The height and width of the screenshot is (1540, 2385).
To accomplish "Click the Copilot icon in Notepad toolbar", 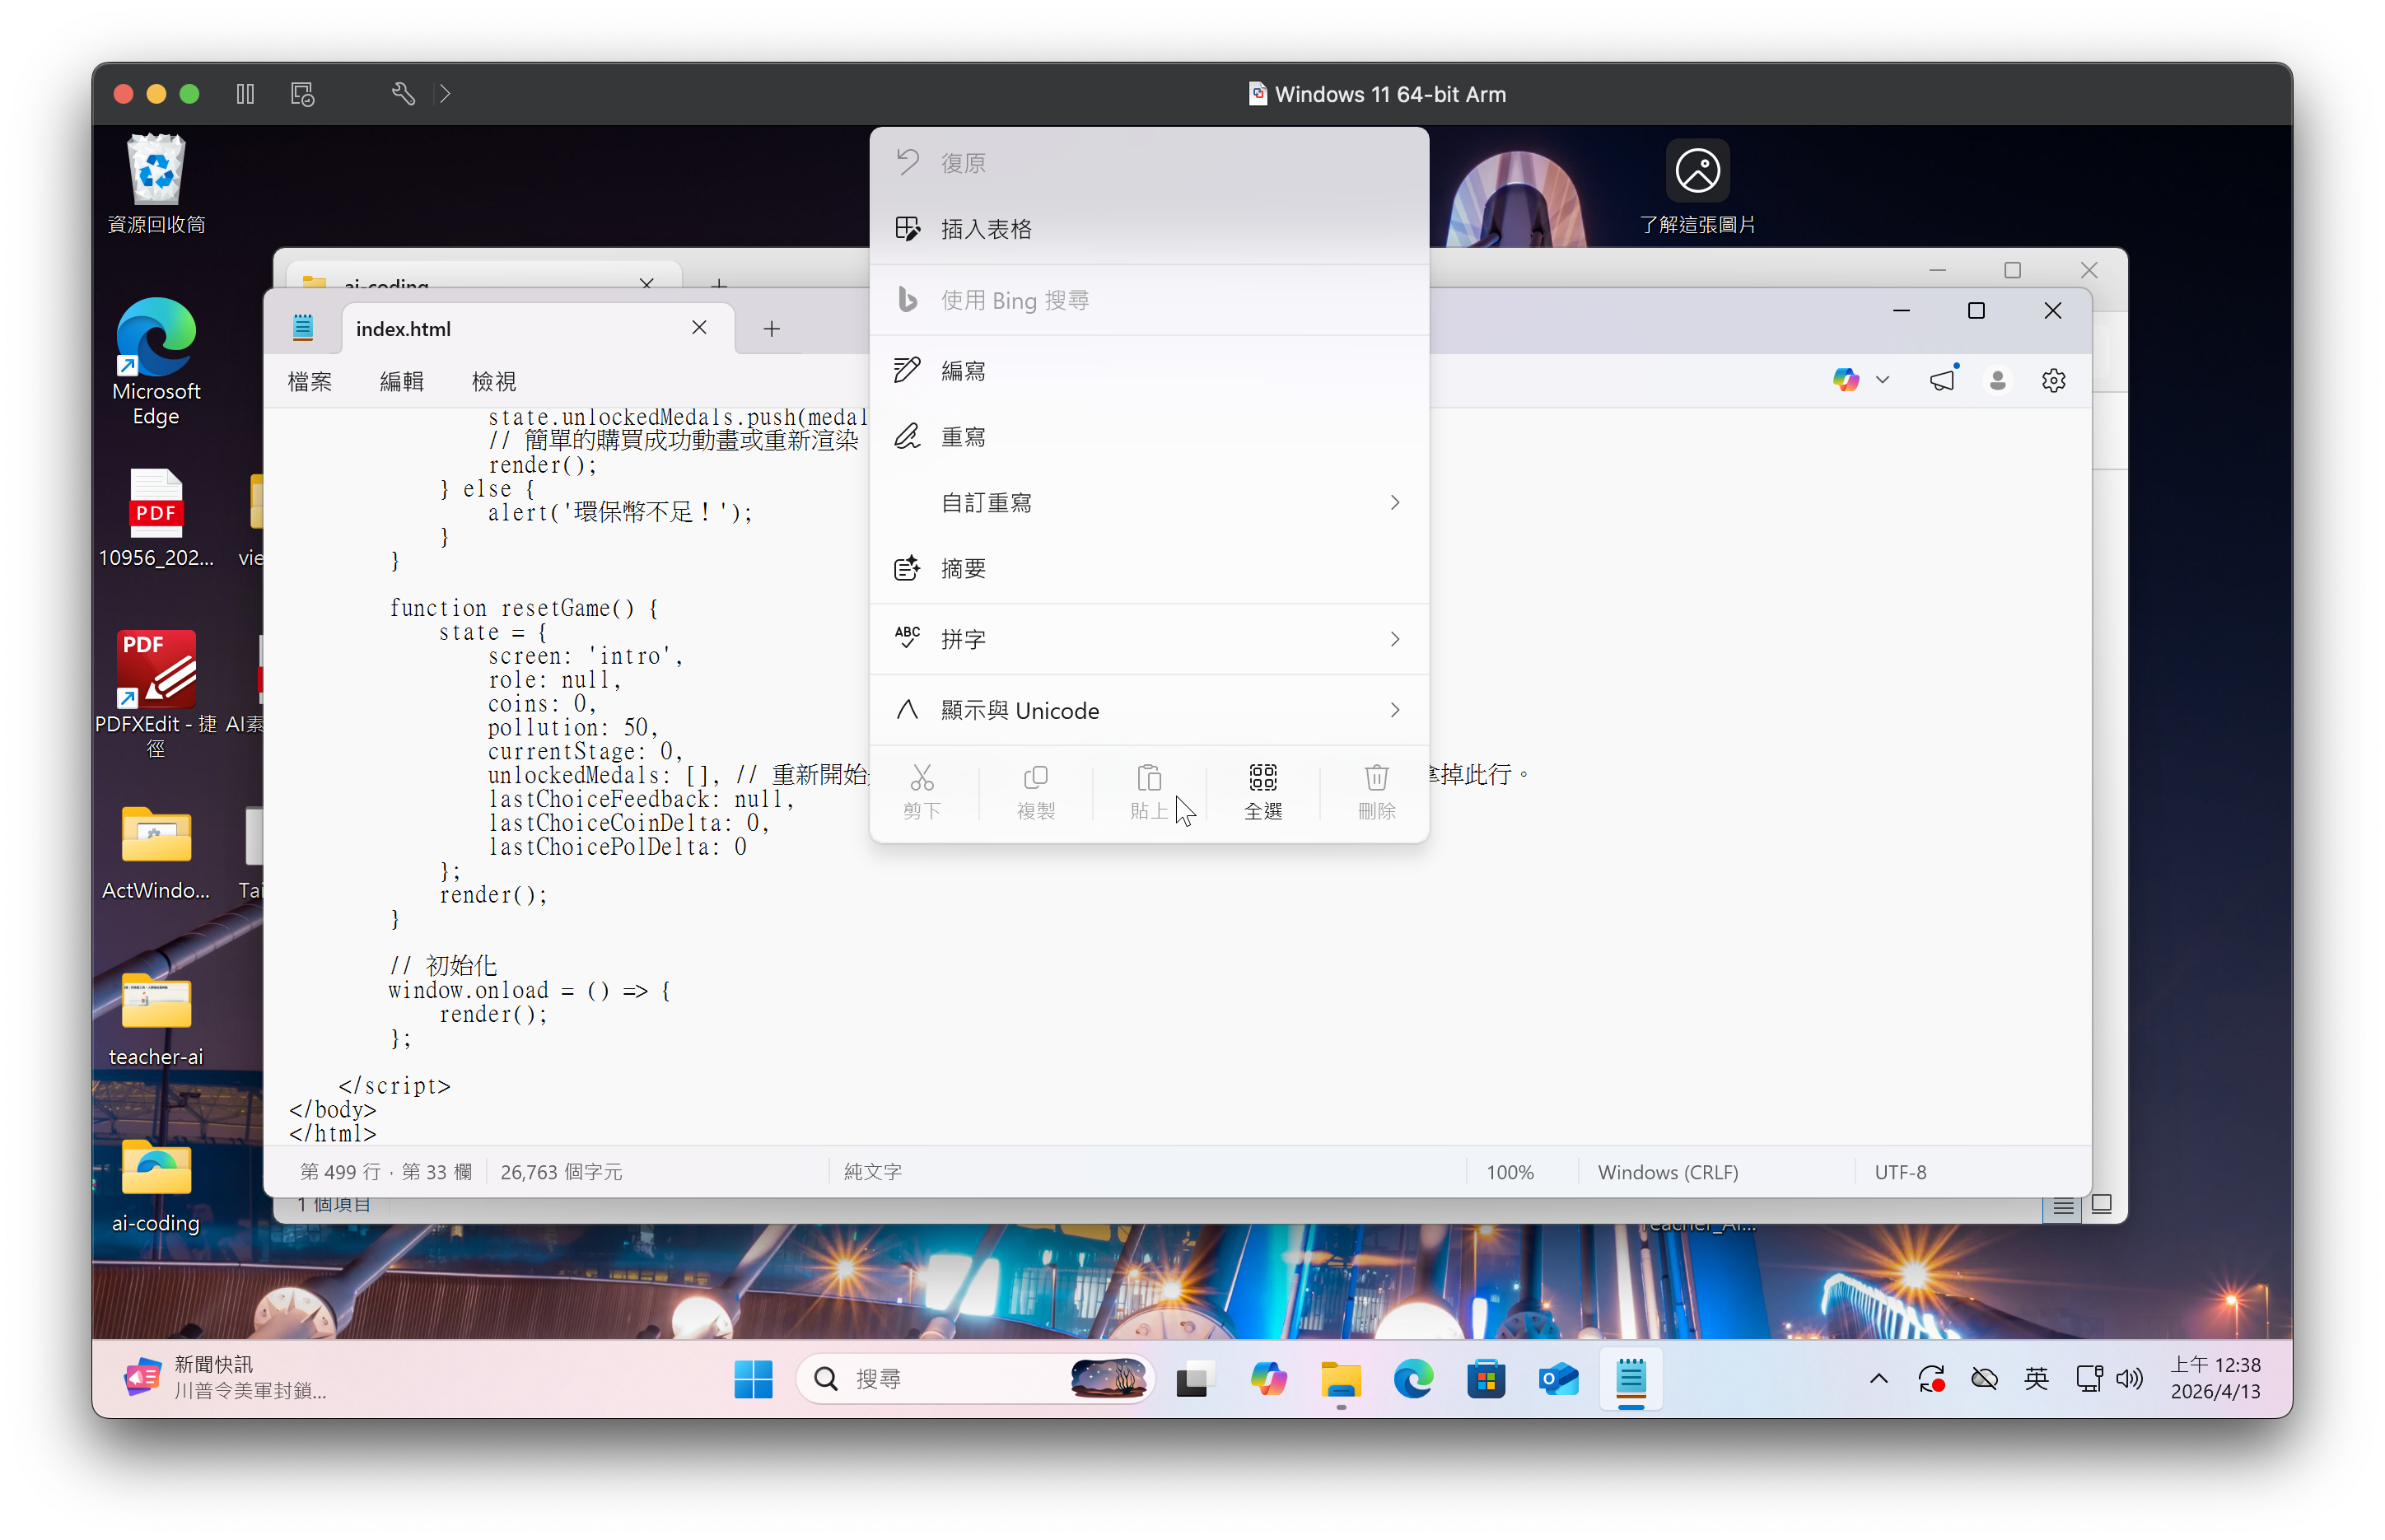I will (1845, 380).
